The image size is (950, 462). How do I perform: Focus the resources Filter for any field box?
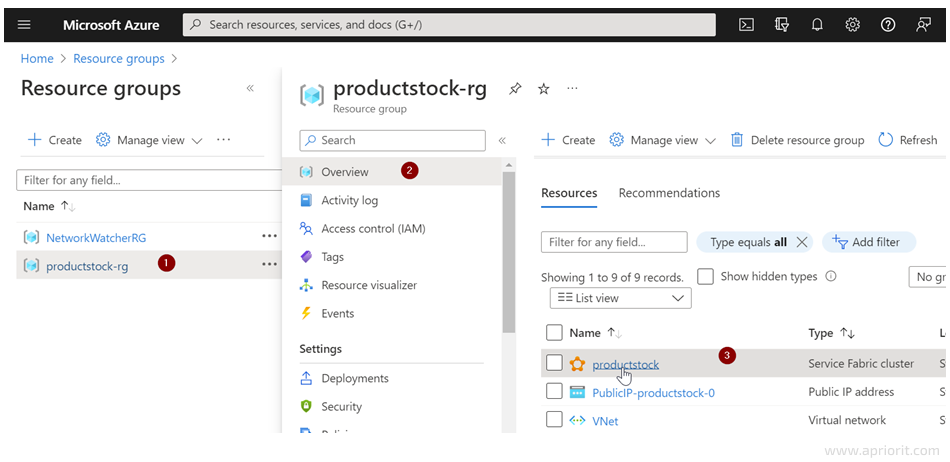[614, 242]
